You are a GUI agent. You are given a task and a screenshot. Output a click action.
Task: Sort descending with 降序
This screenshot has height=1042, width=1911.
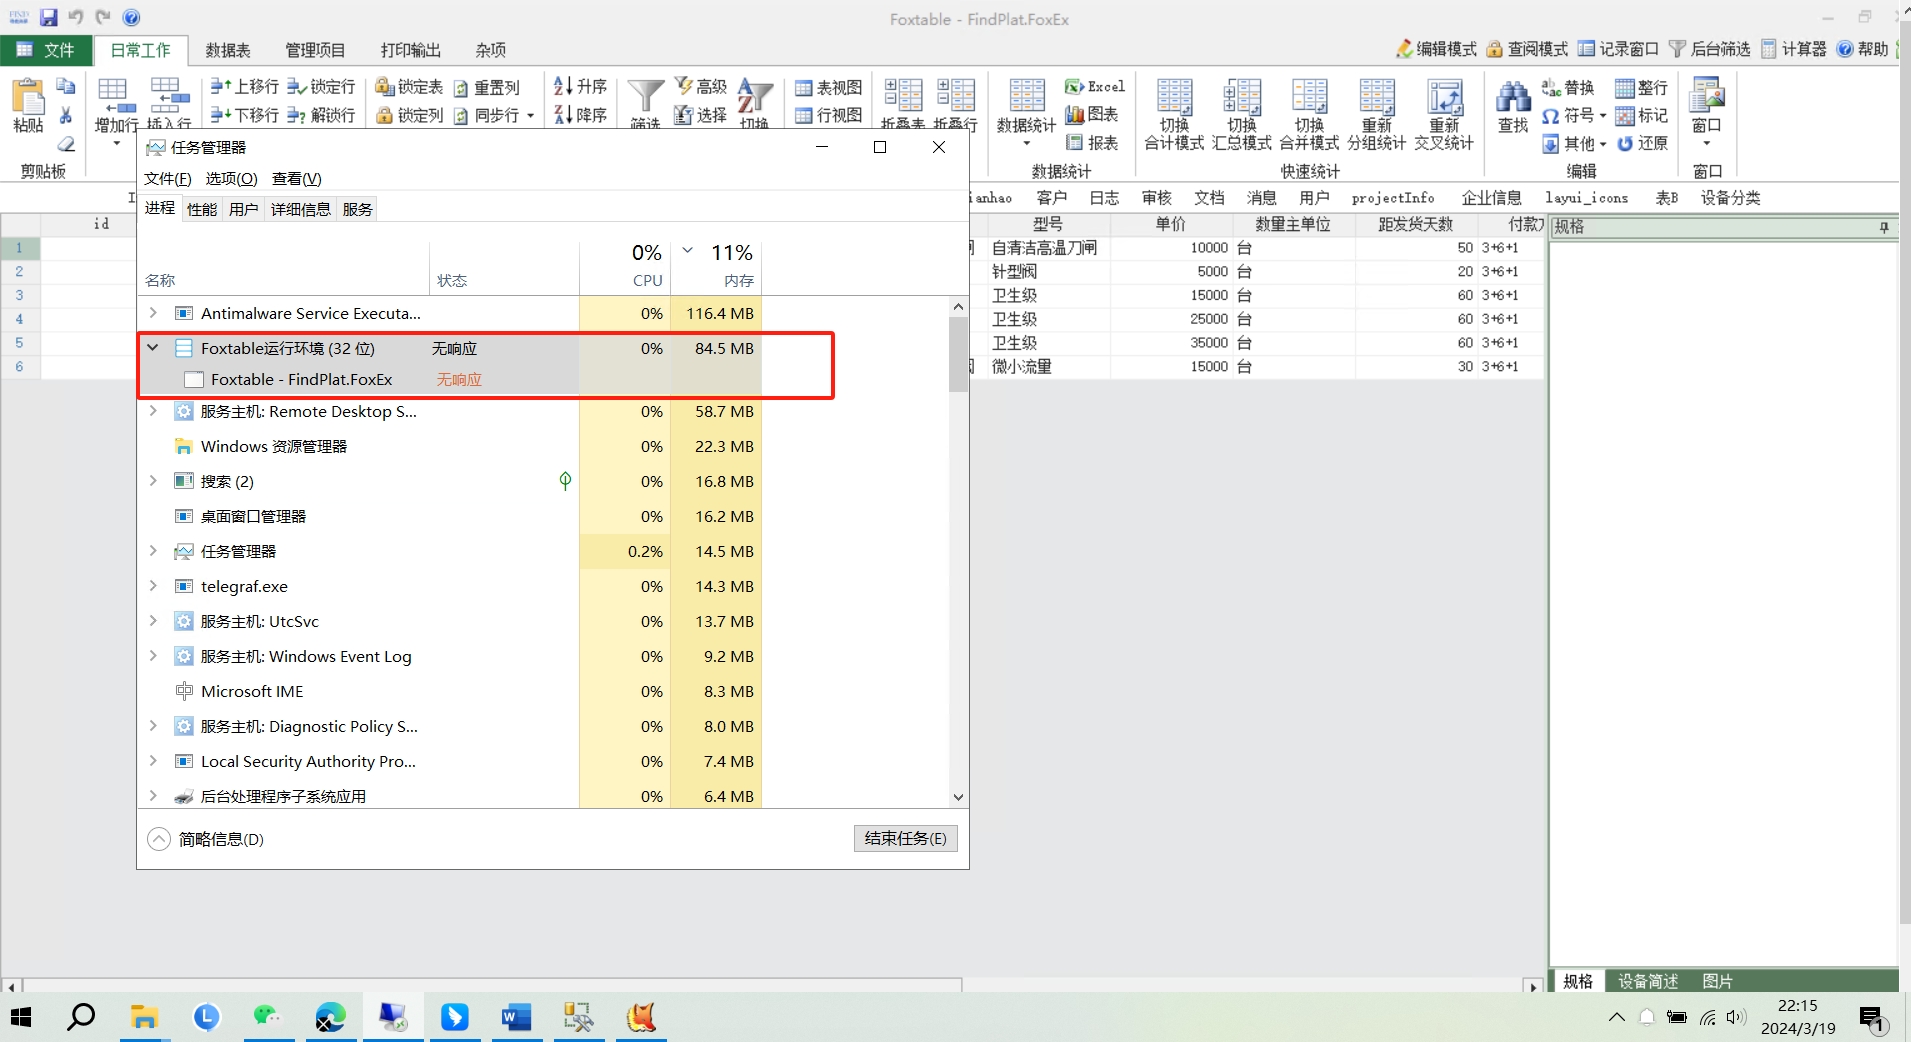pos(580,115)
